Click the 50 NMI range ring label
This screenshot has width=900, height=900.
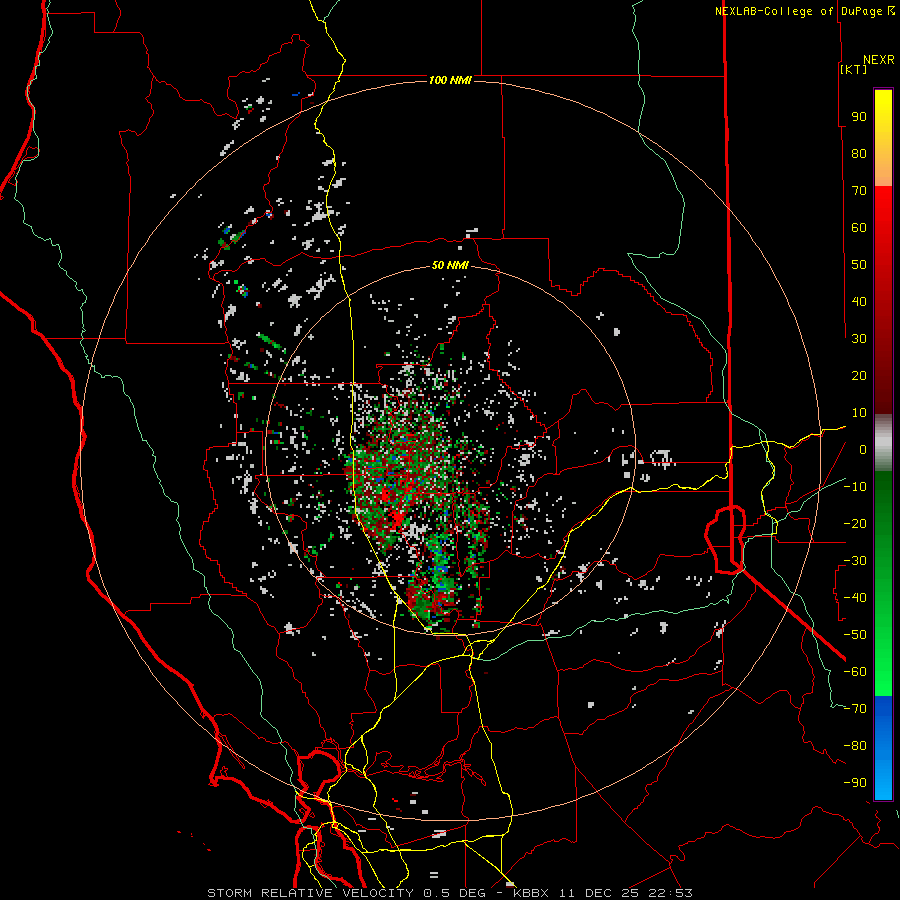coord(450,265)
